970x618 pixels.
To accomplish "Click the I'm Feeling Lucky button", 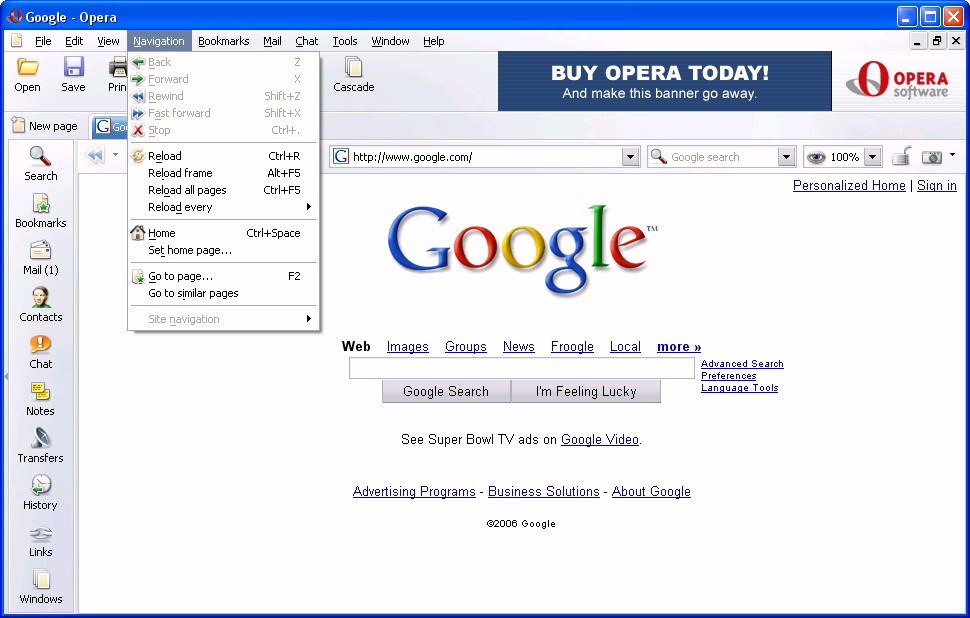I will pyautogui.click(x=586, y=392).
